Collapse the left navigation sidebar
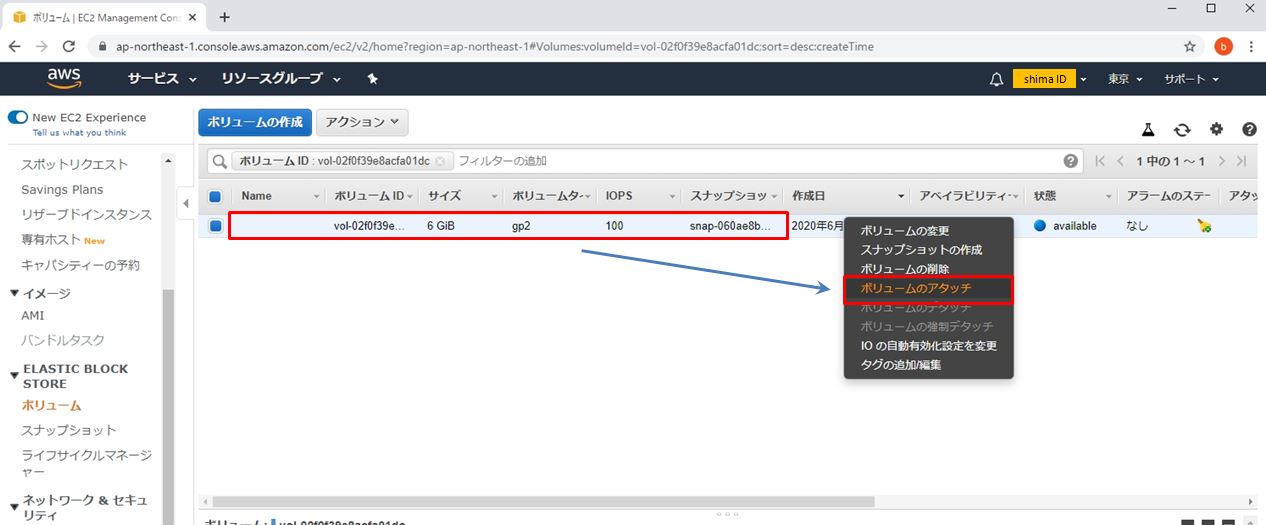This screenshot has width=1266, height=525. coord(186,204)
